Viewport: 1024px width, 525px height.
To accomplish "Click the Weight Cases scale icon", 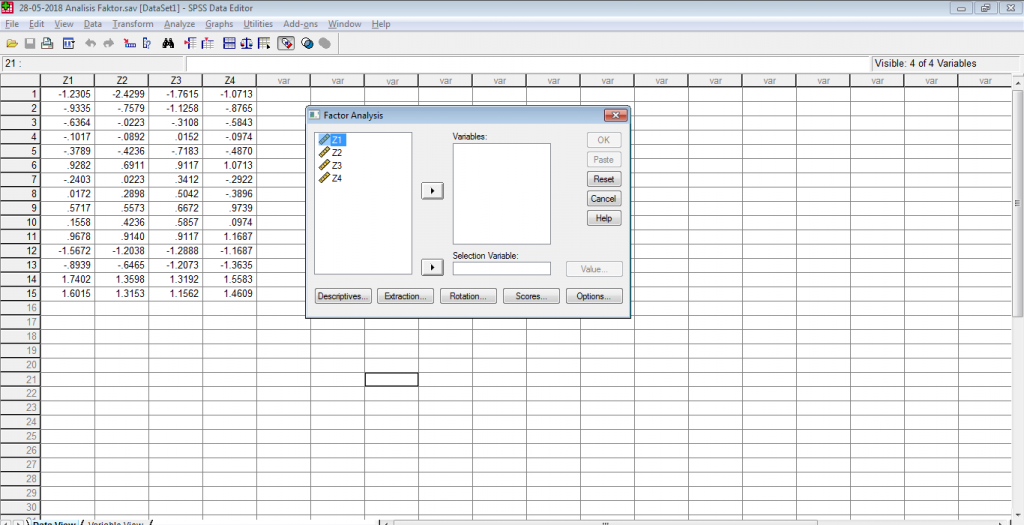I will click(x=246, y=43).
